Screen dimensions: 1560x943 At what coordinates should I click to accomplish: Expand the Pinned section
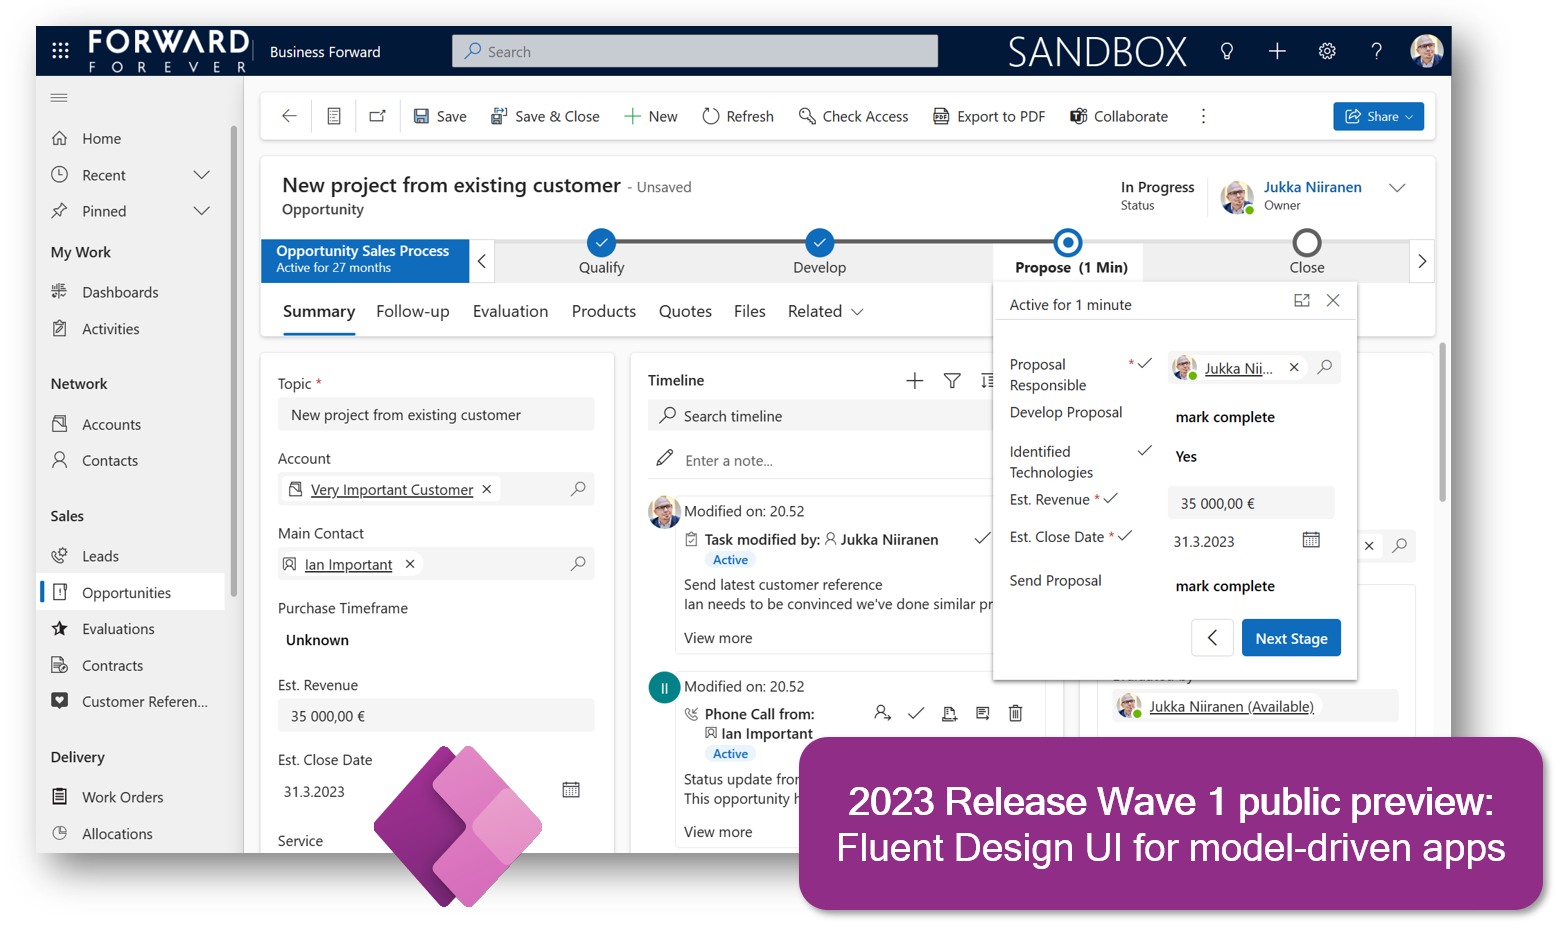click(x=201, y=211)
